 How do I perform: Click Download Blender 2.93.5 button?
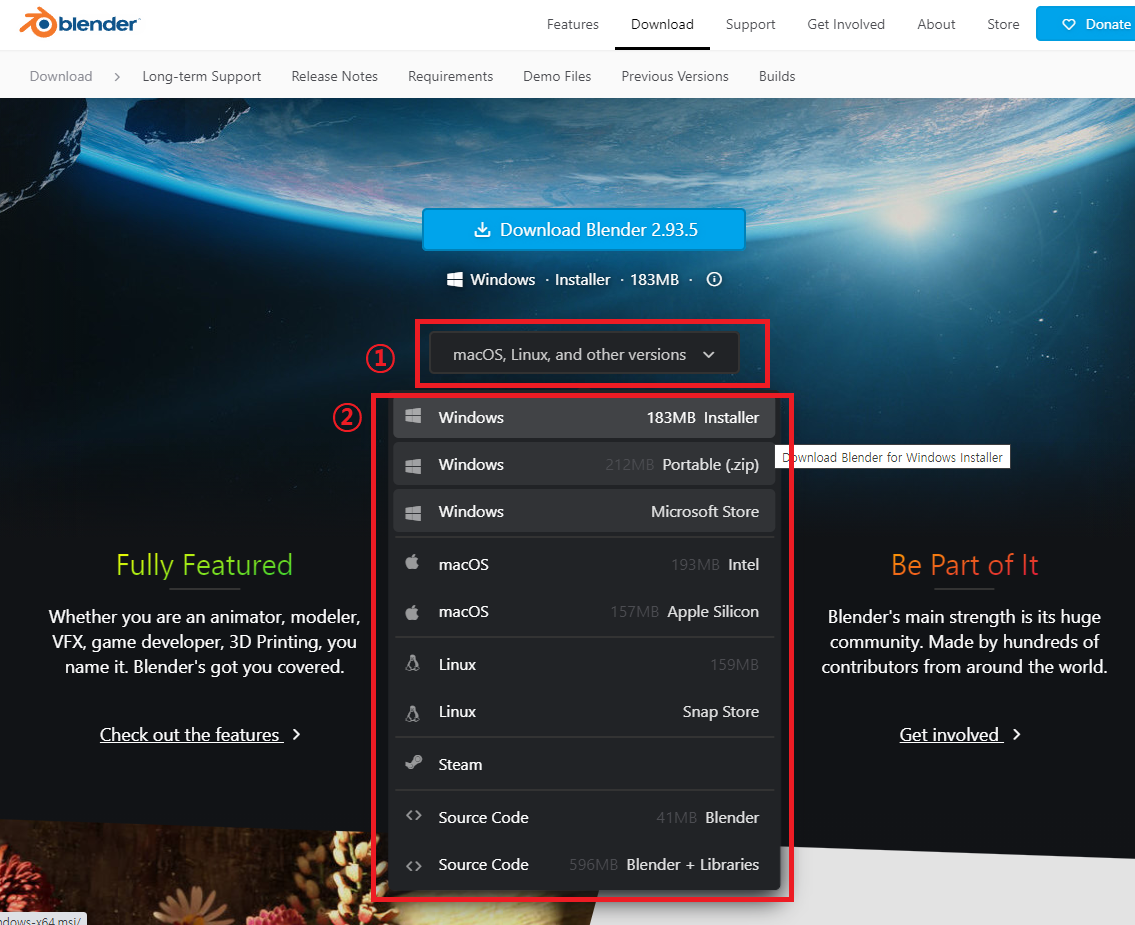click(x=583, y=229)
